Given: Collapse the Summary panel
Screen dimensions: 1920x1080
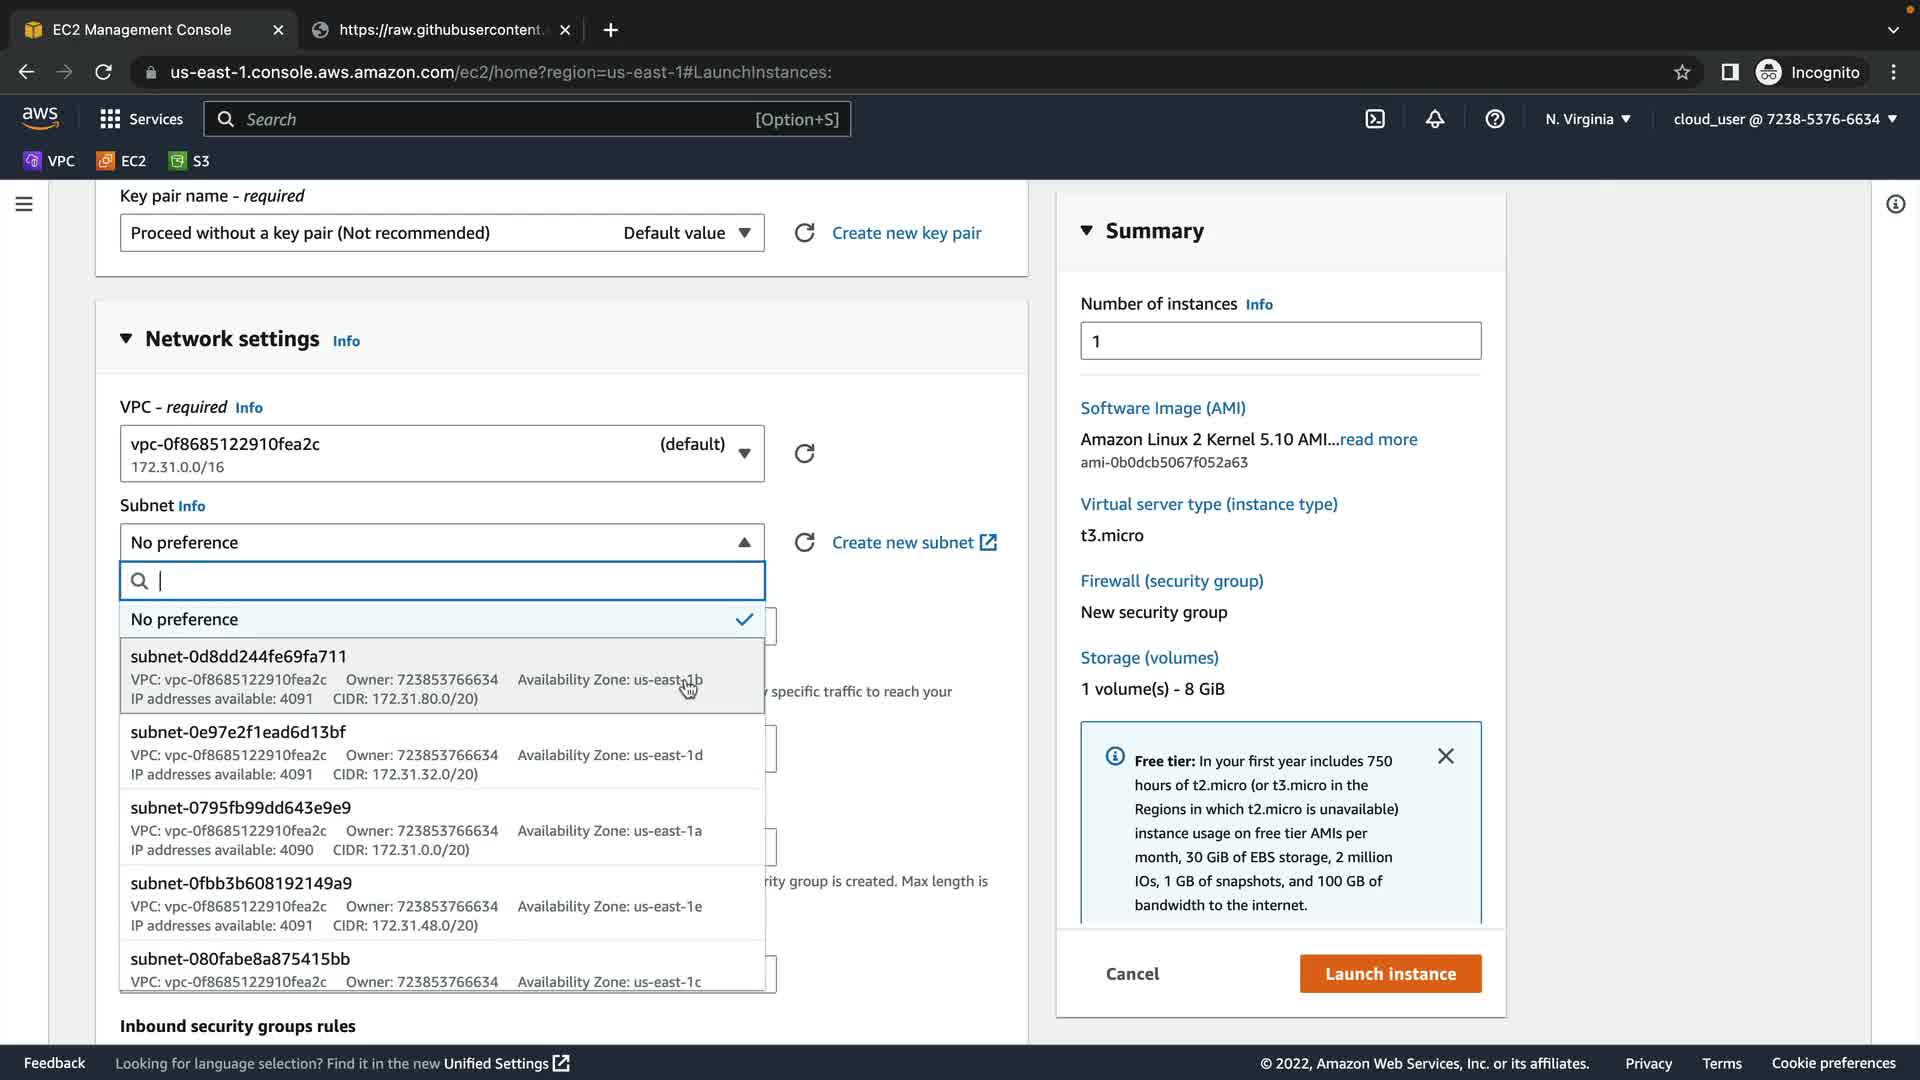Looking at the screenshot, I should (x=1087, y=231).
